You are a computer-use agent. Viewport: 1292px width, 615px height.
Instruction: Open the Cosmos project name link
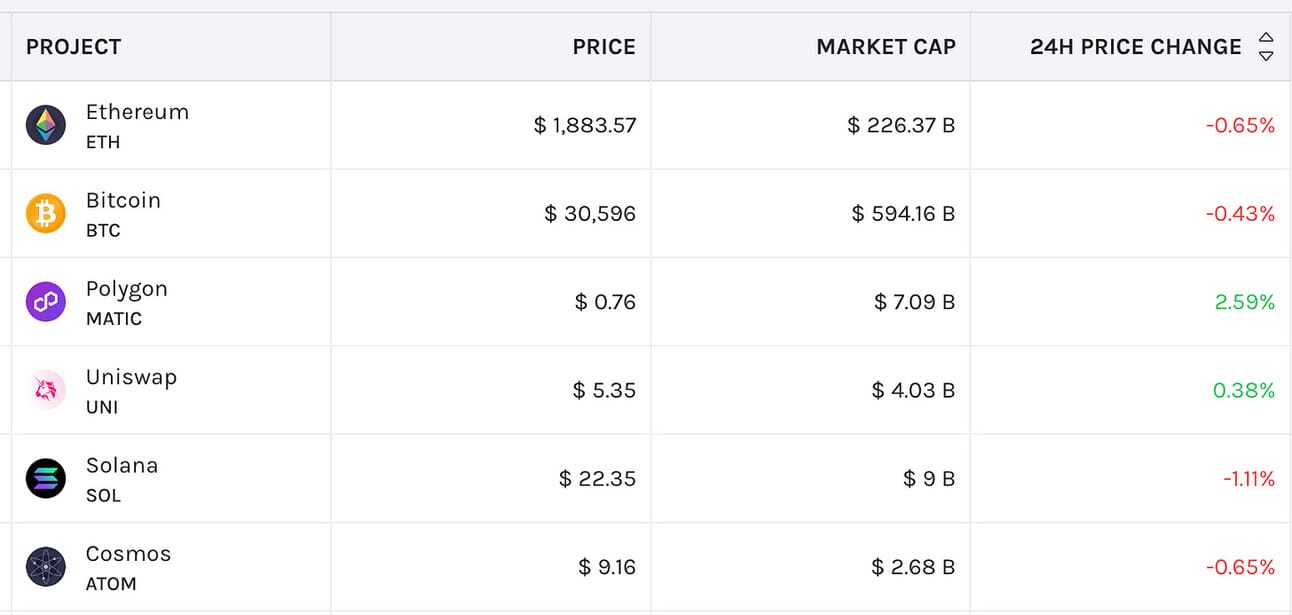128,554
